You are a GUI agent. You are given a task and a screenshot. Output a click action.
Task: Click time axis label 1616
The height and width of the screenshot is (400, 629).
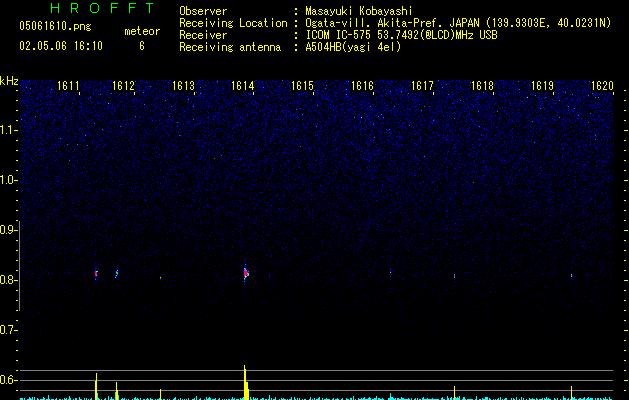pyautogui.click(x=362, y=86)
